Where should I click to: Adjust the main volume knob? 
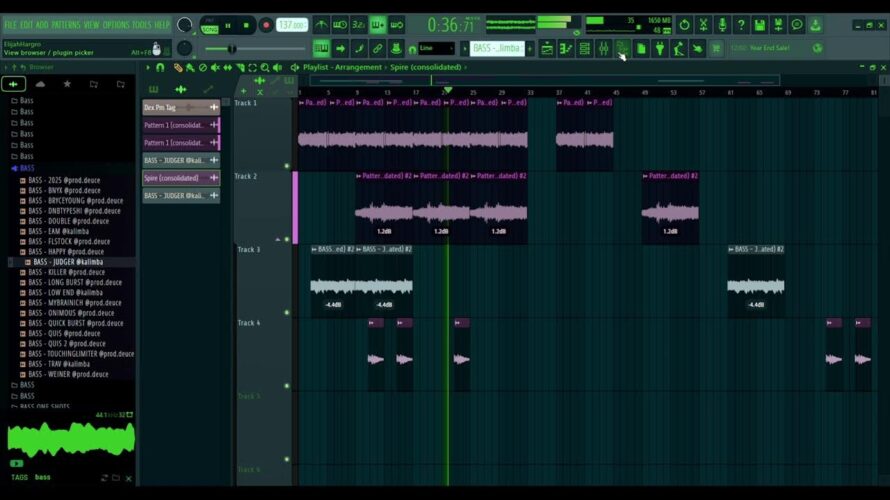[184, 25]
